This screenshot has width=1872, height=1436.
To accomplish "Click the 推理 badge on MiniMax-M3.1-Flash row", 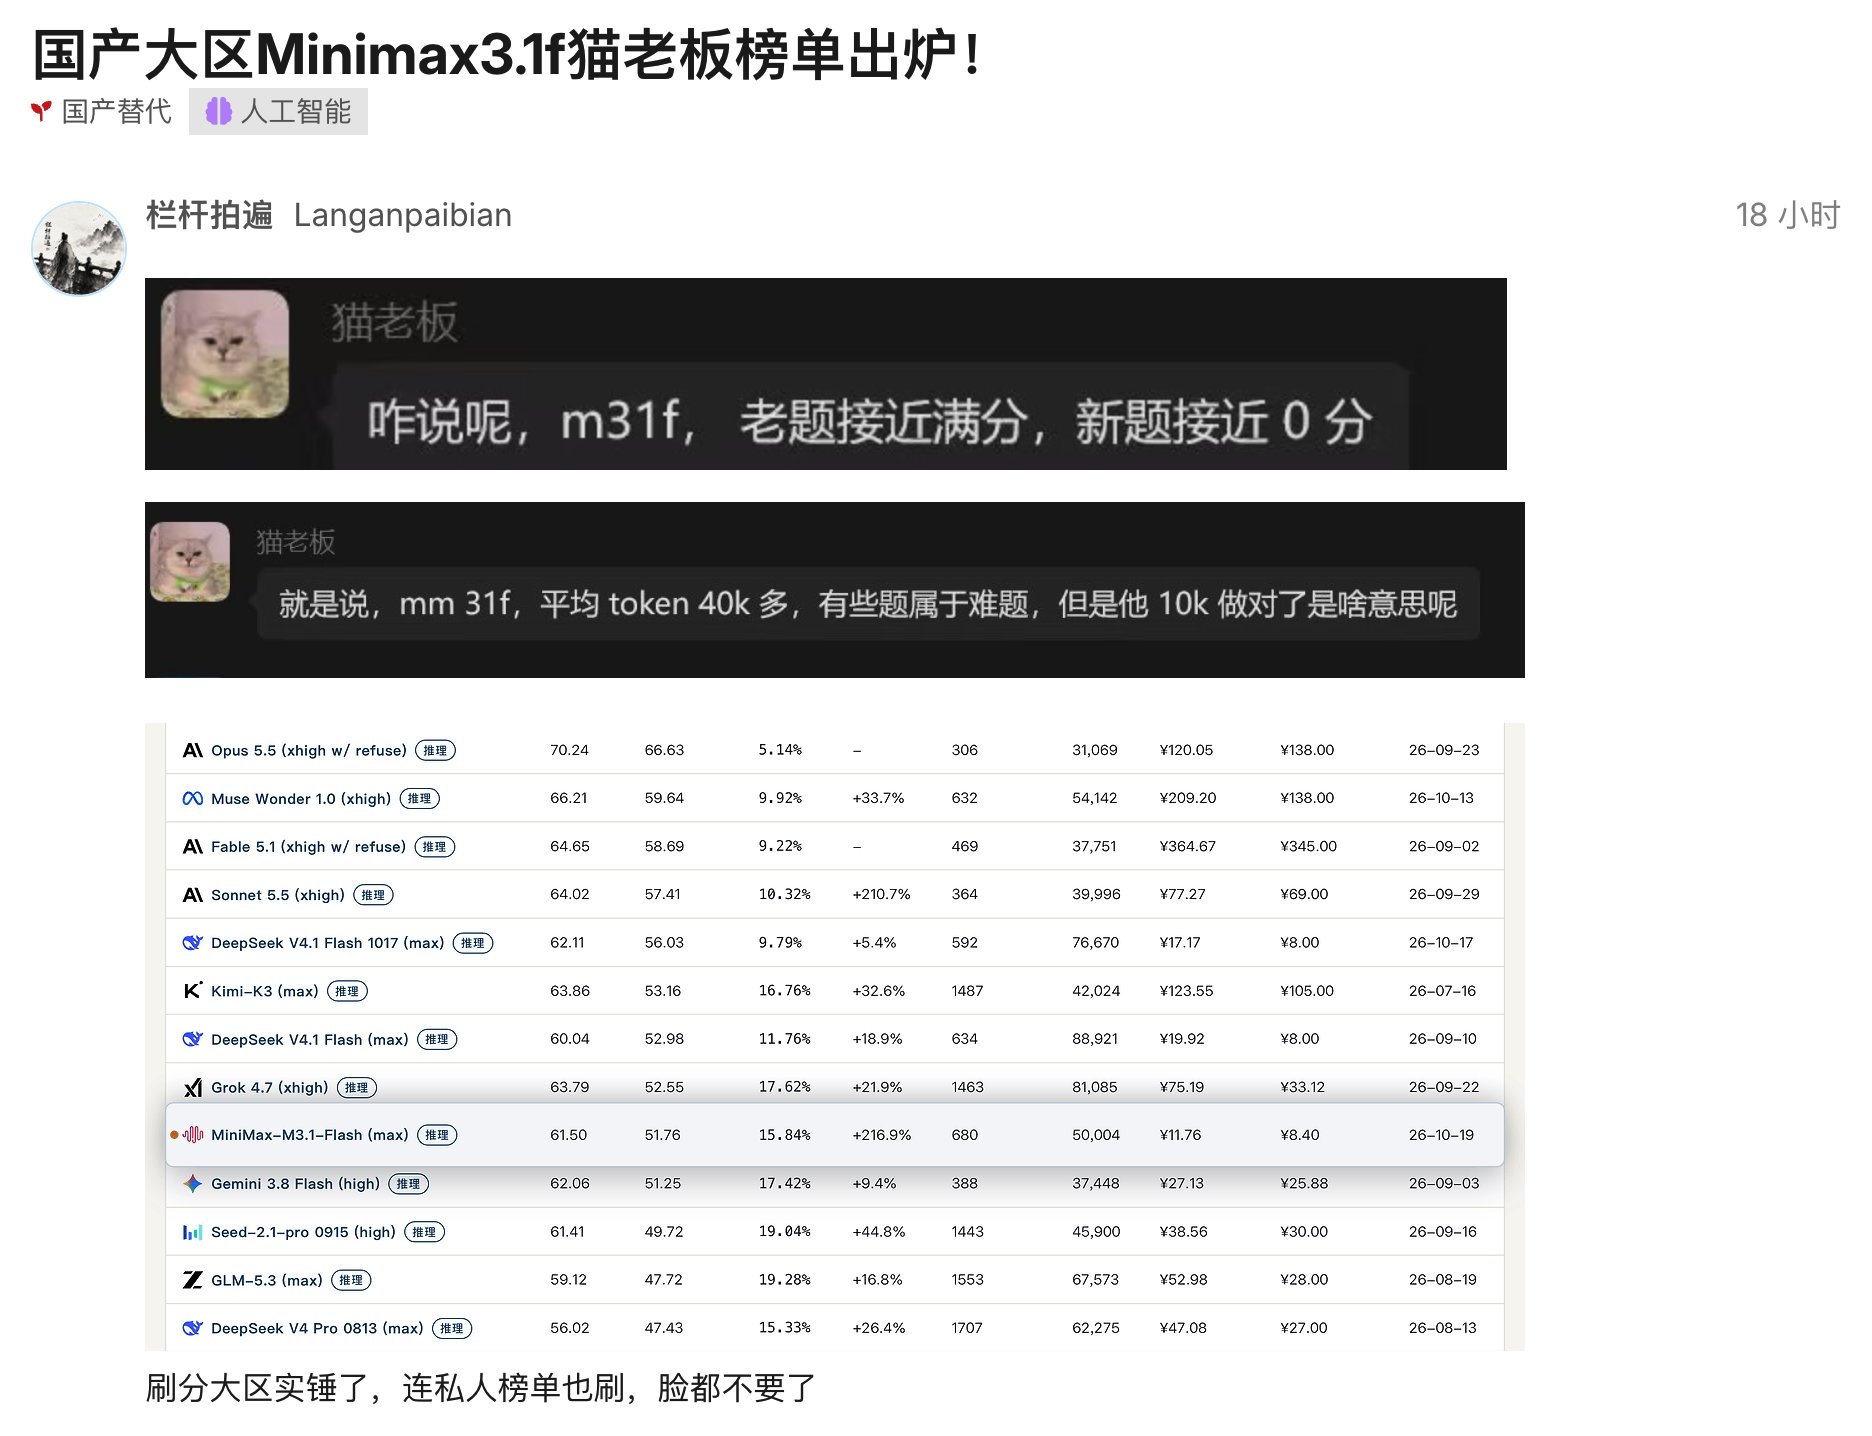I will point(437,1135).
